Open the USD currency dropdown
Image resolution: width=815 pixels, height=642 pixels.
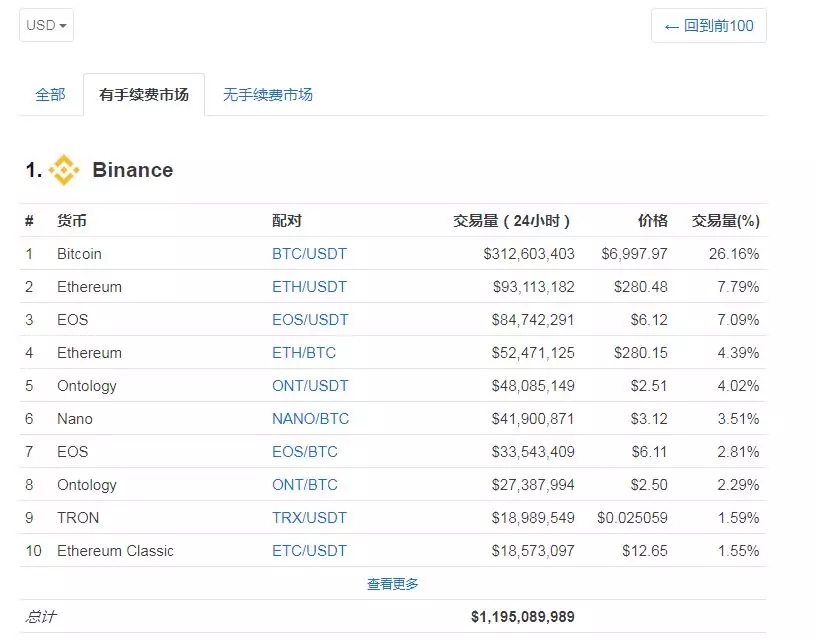coord(45,25)
